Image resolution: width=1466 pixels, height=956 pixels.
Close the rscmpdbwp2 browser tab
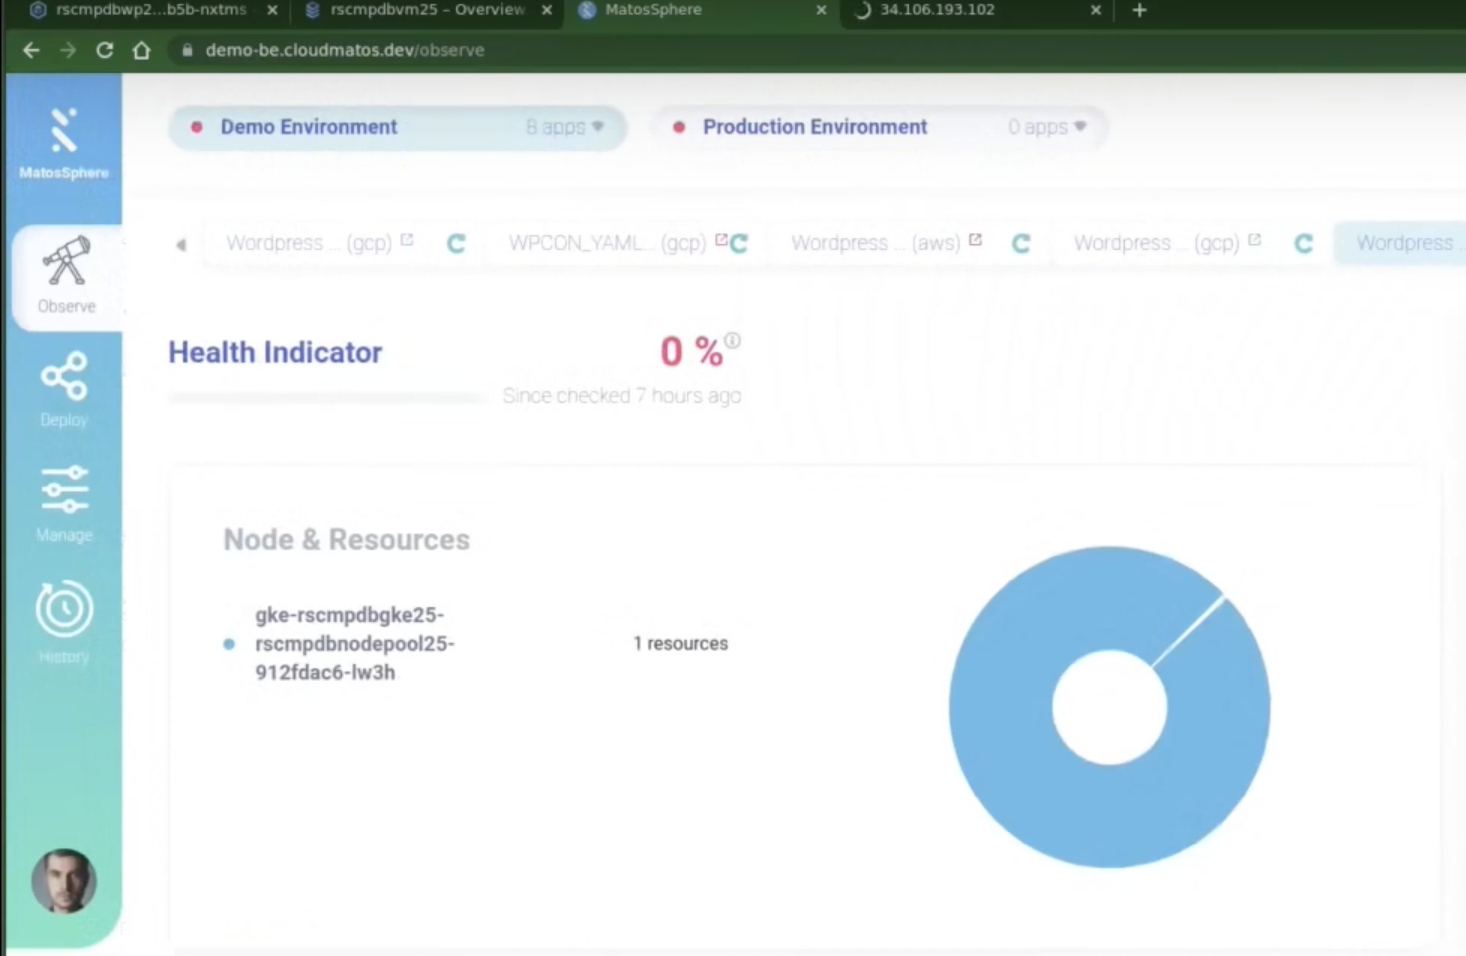click(x=272, y=10)
